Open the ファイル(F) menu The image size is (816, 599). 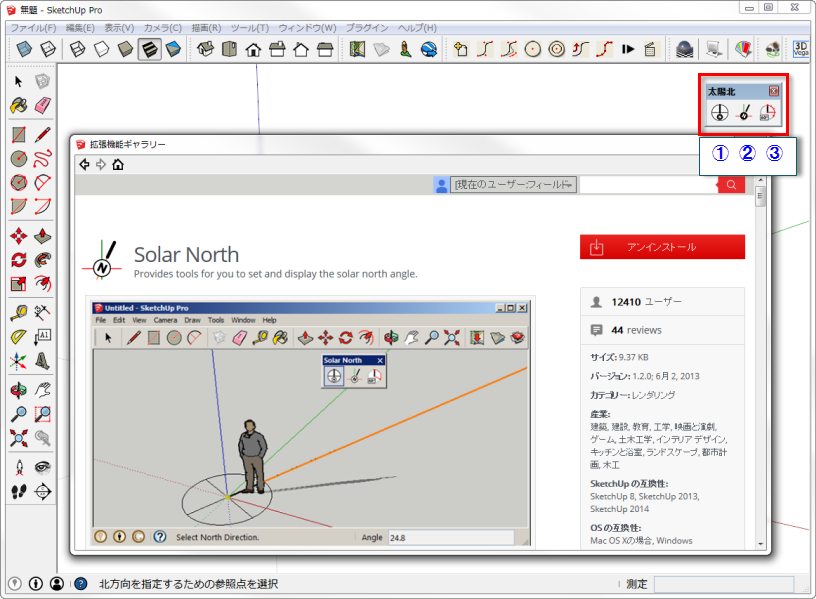pyautogui.click(x=33, y=27)
